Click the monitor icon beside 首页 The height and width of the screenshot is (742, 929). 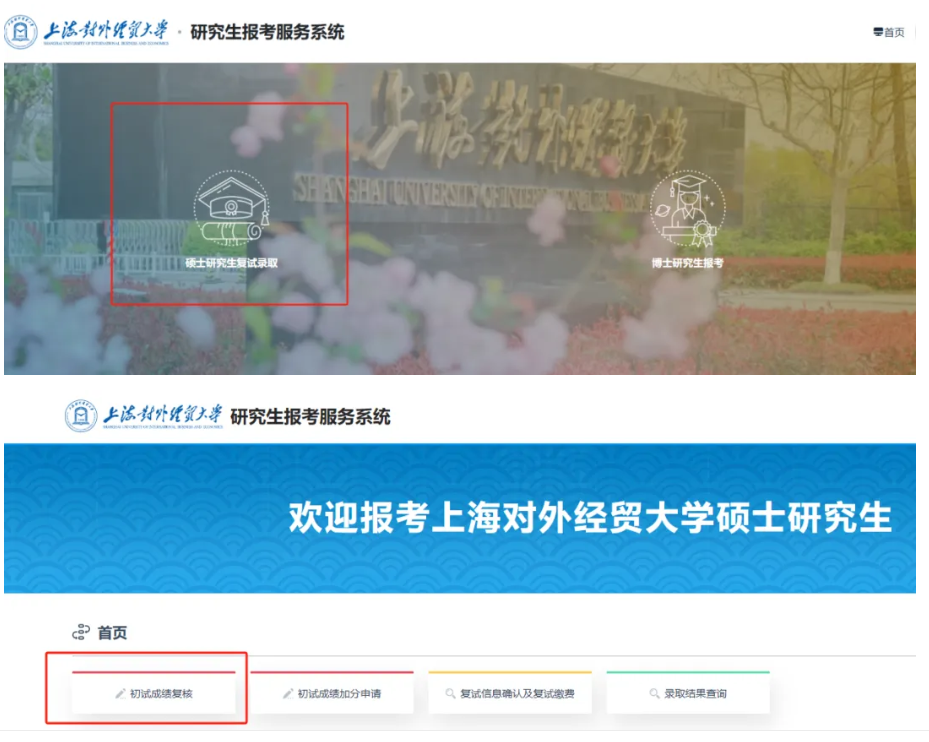(876, 31)
